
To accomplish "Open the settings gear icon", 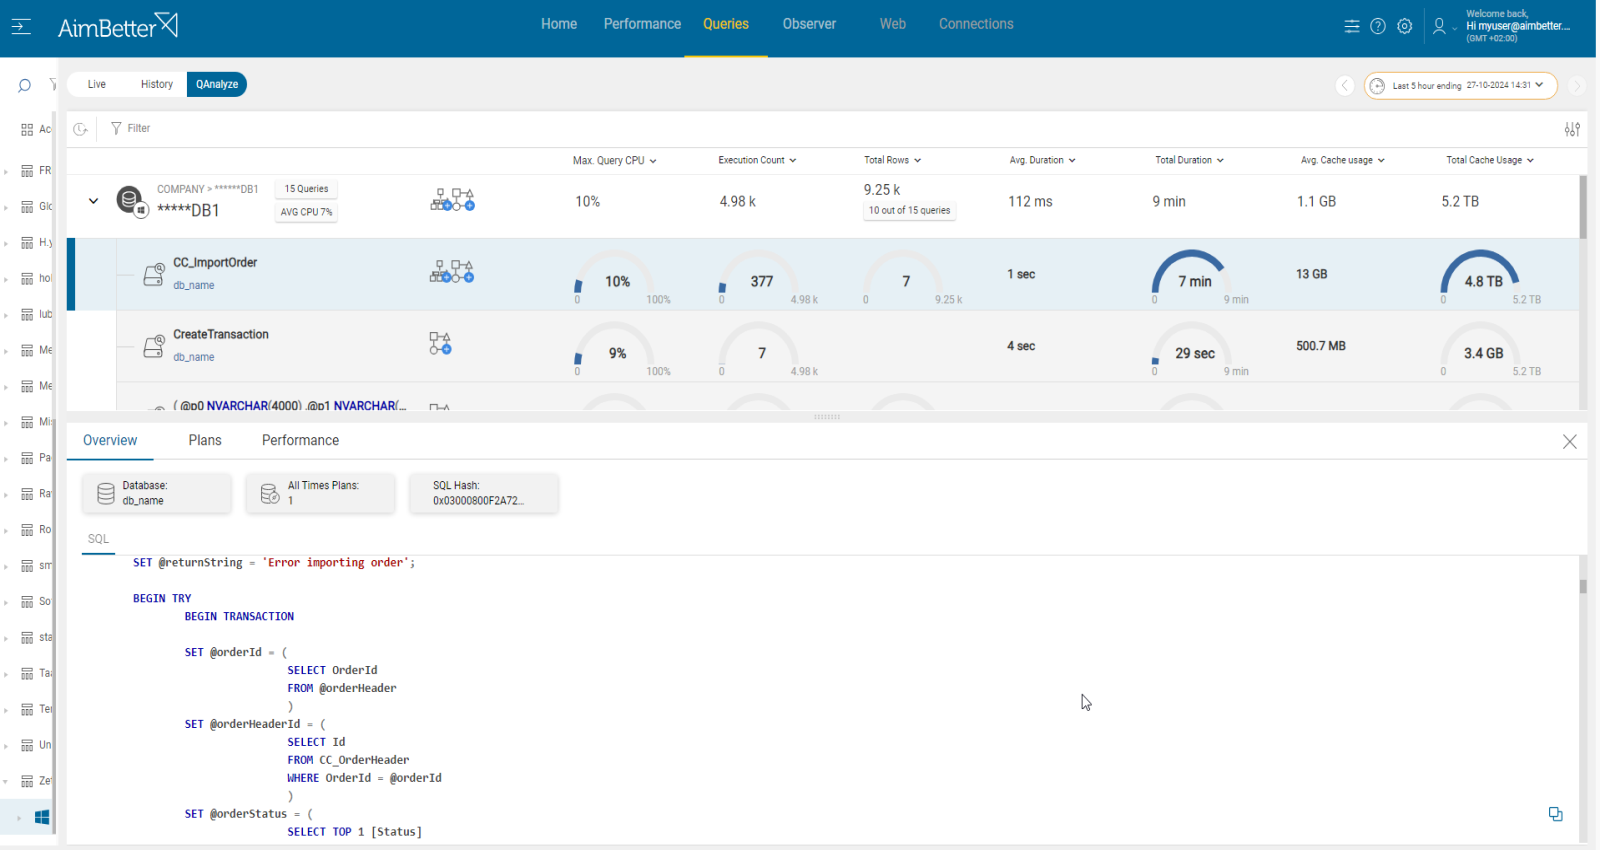I will [1405, 27].
